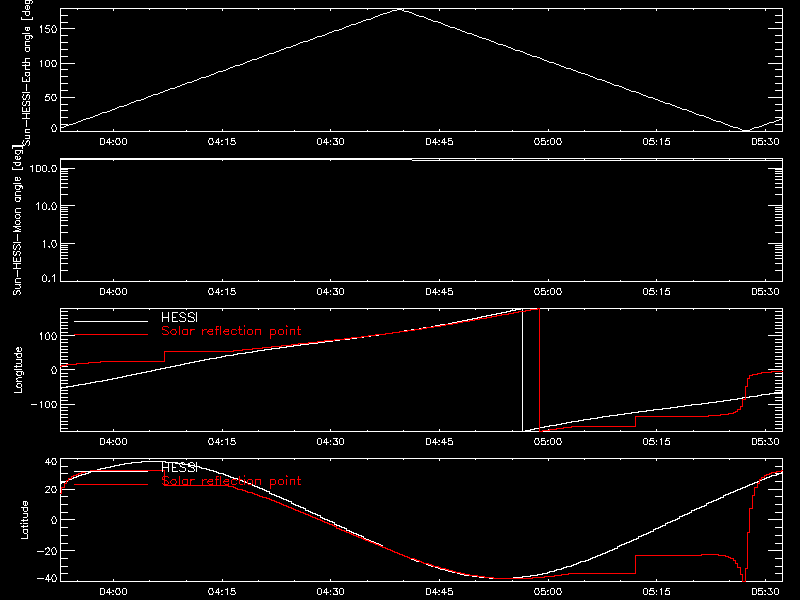Click the -40 tick on Latitude axis
800x600 pixels.
tap(46, 578)
